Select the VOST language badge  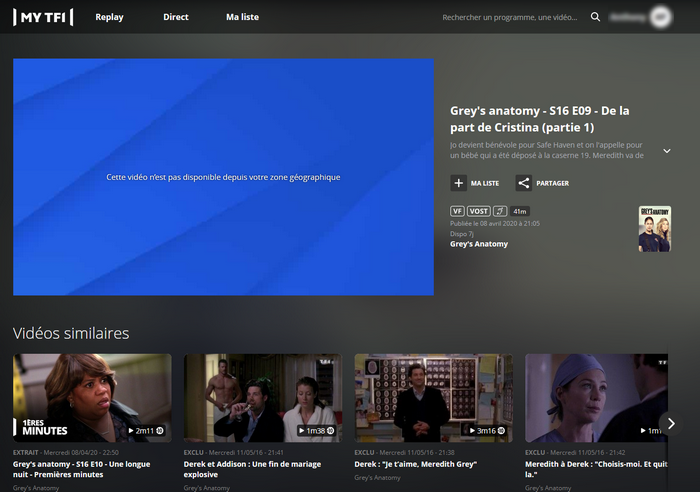click(479, 211)
